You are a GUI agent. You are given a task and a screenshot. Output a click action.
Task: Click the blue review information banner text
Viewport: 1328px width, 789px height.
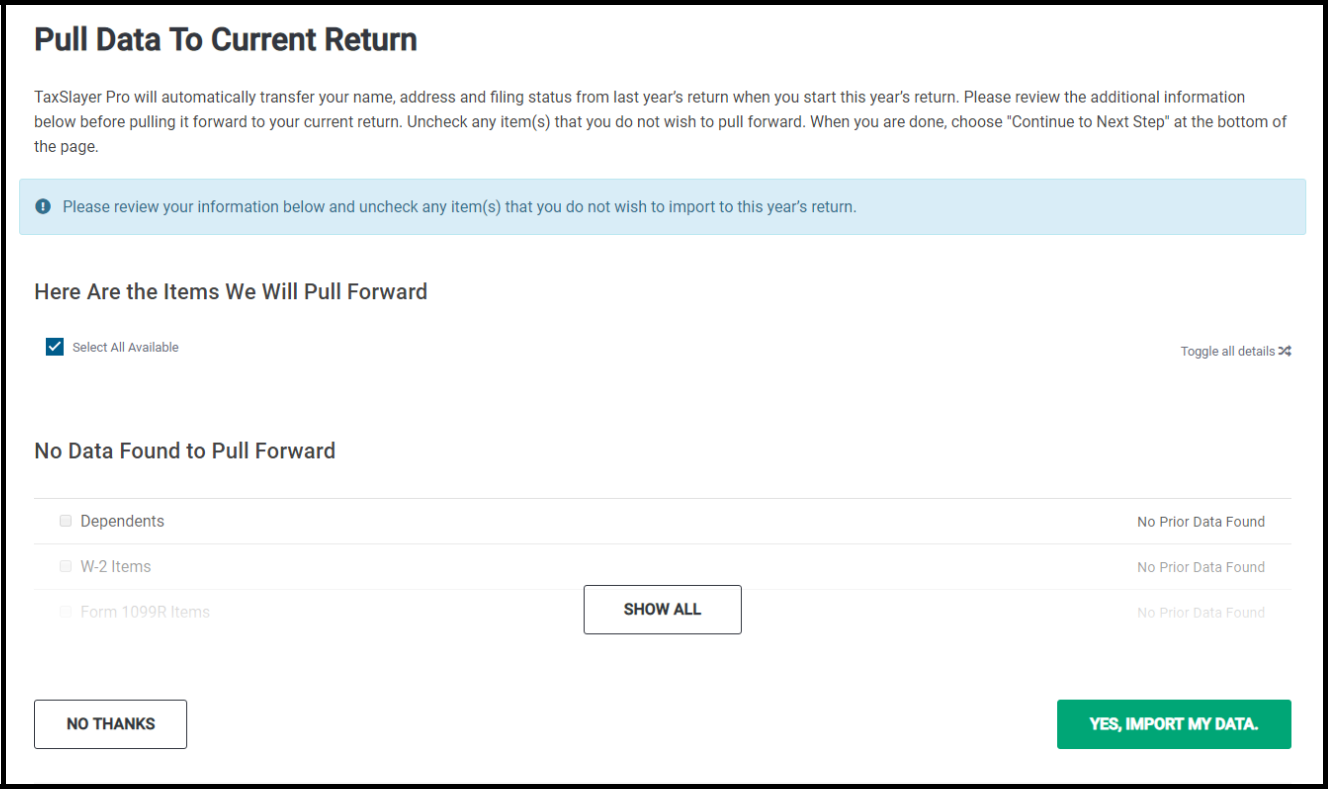[459, 207]
